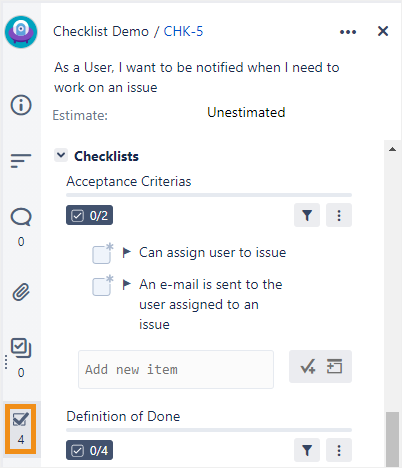Open the Acceptance Criterias three-dot menu
Screen dimensions: 402x468
pos(339,215)
